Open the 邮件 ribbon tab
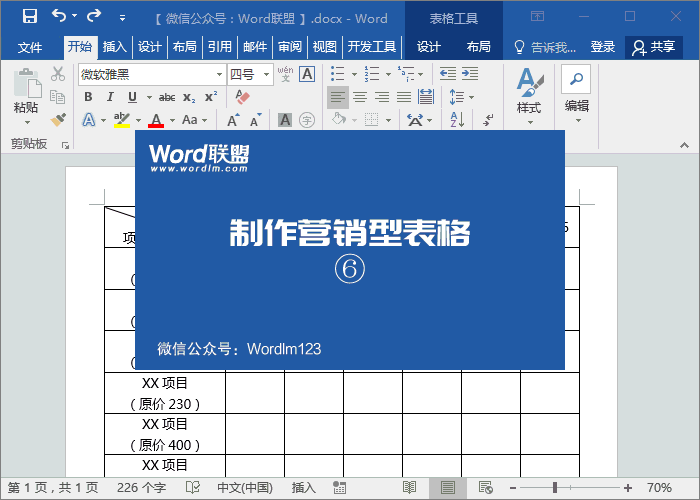 pos(255,46)
